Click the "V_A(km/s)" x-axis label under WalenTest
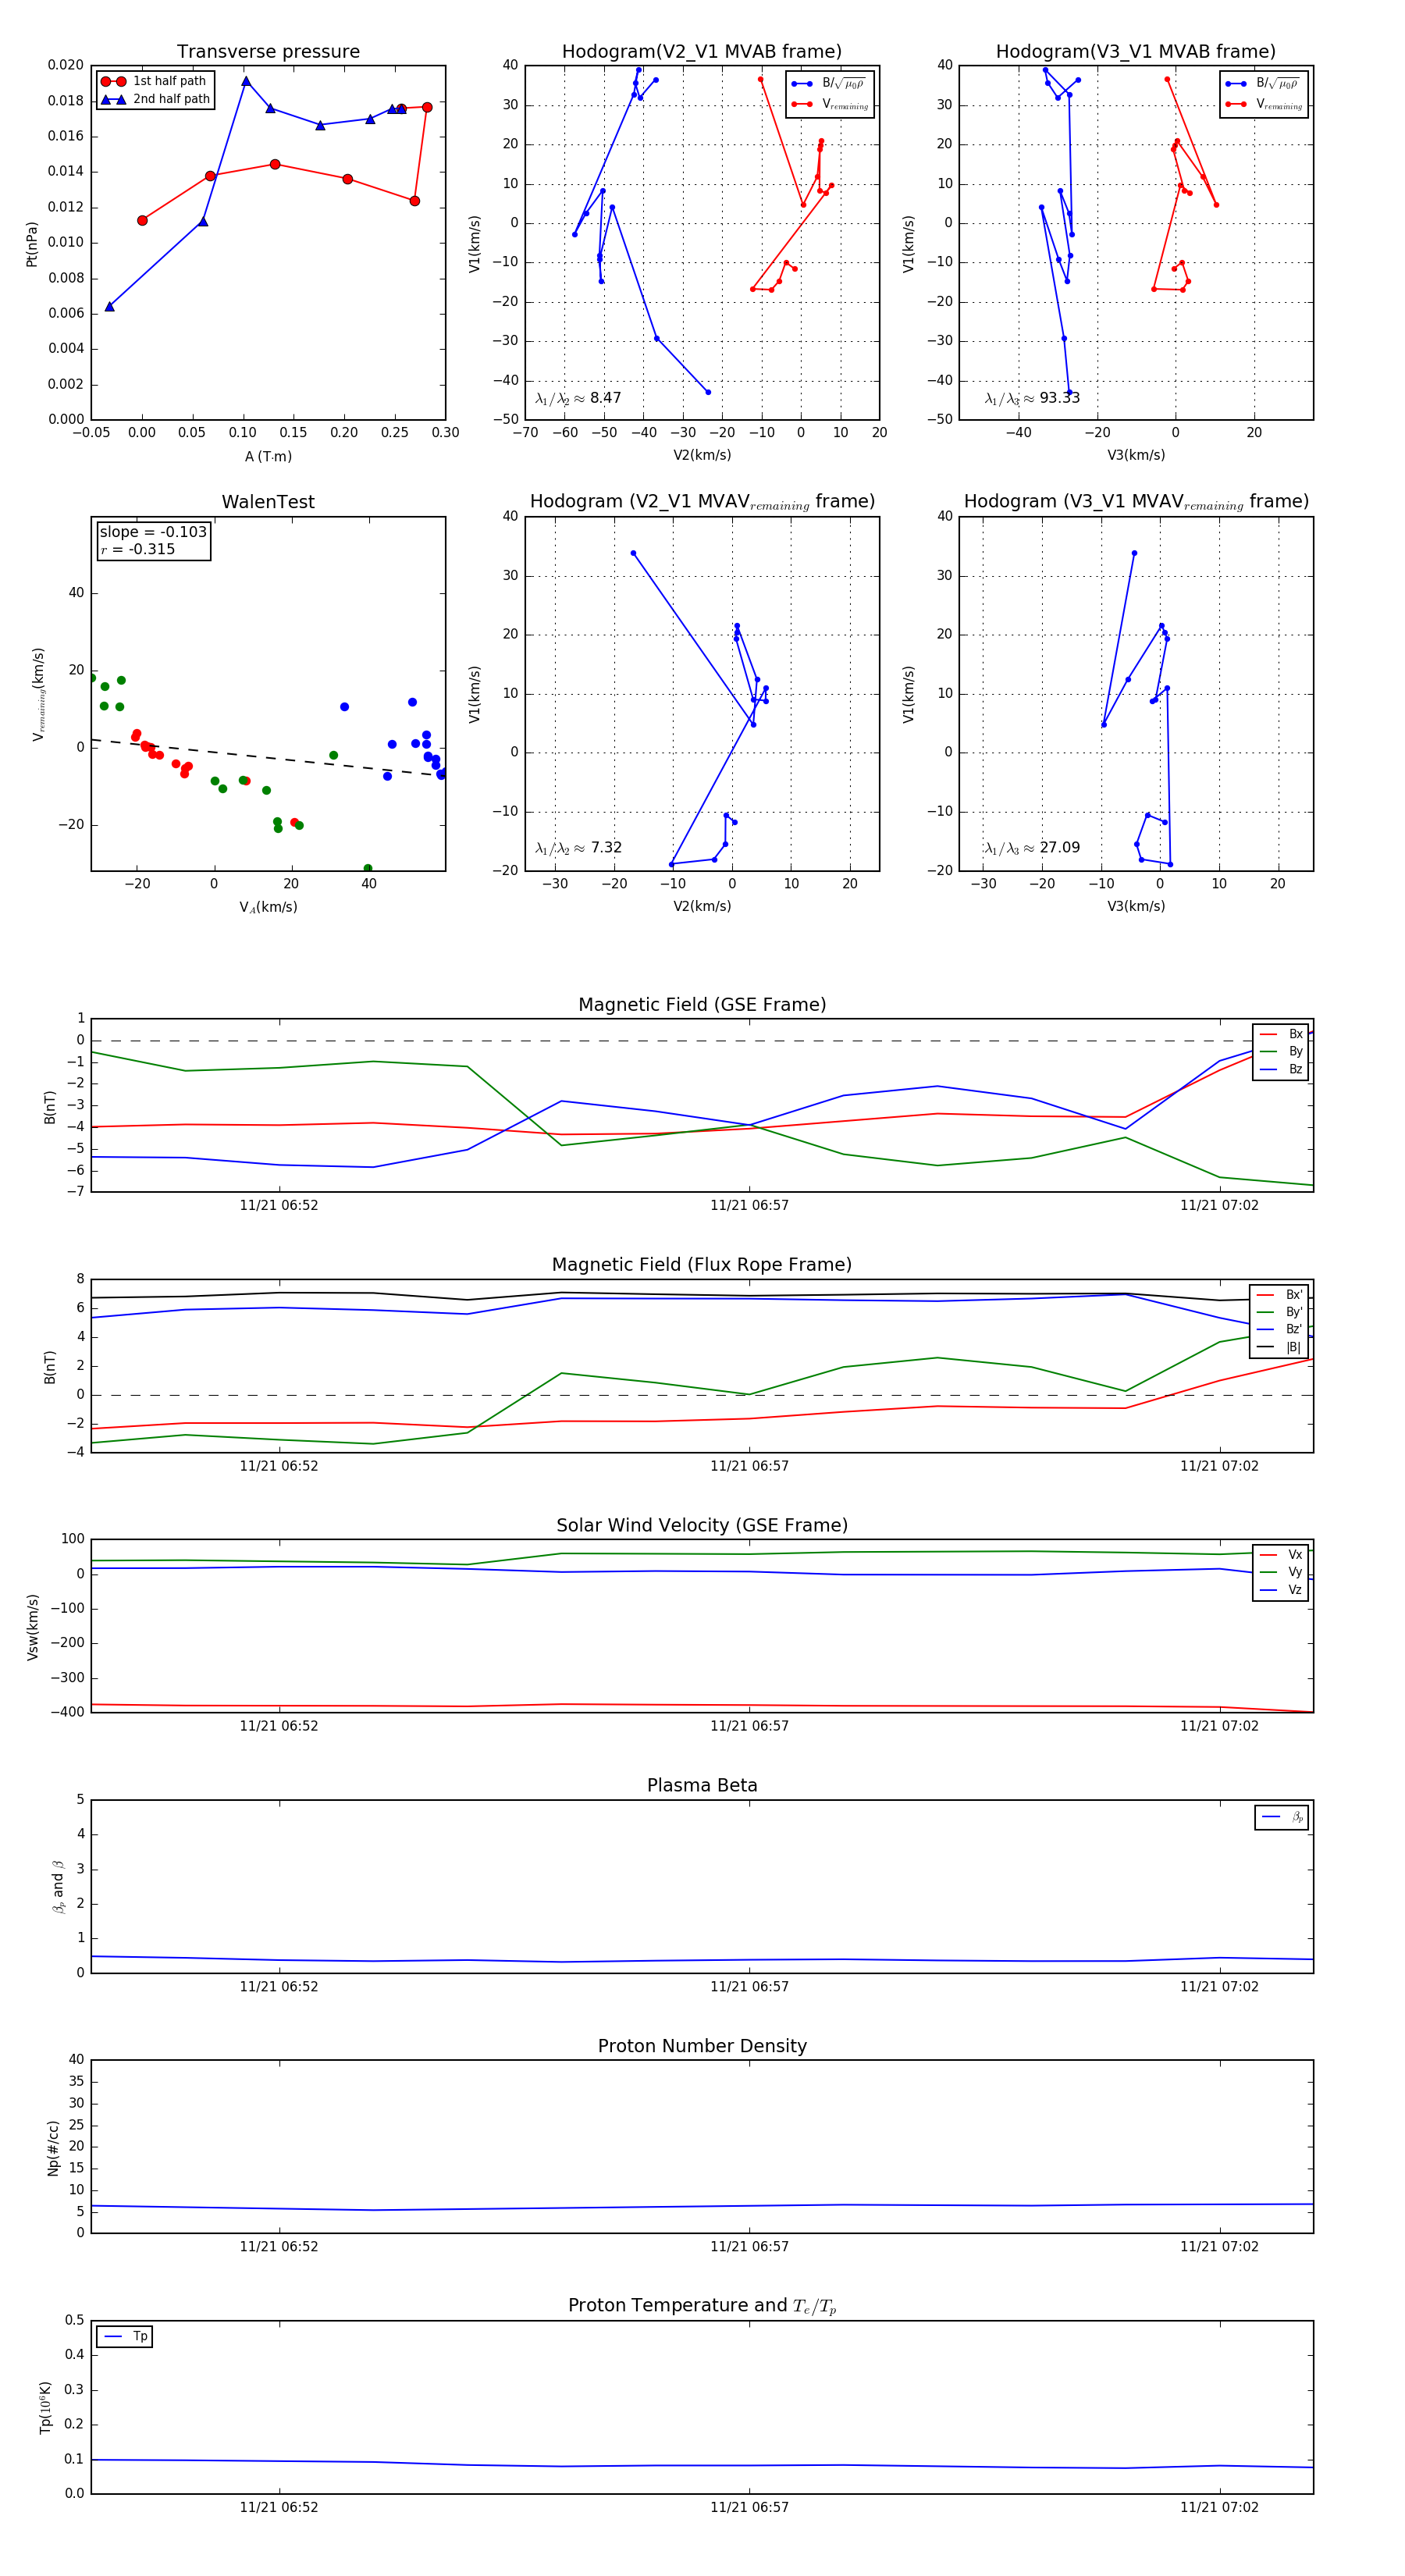Screen dimensions: 1405x2576 [268, 907]
